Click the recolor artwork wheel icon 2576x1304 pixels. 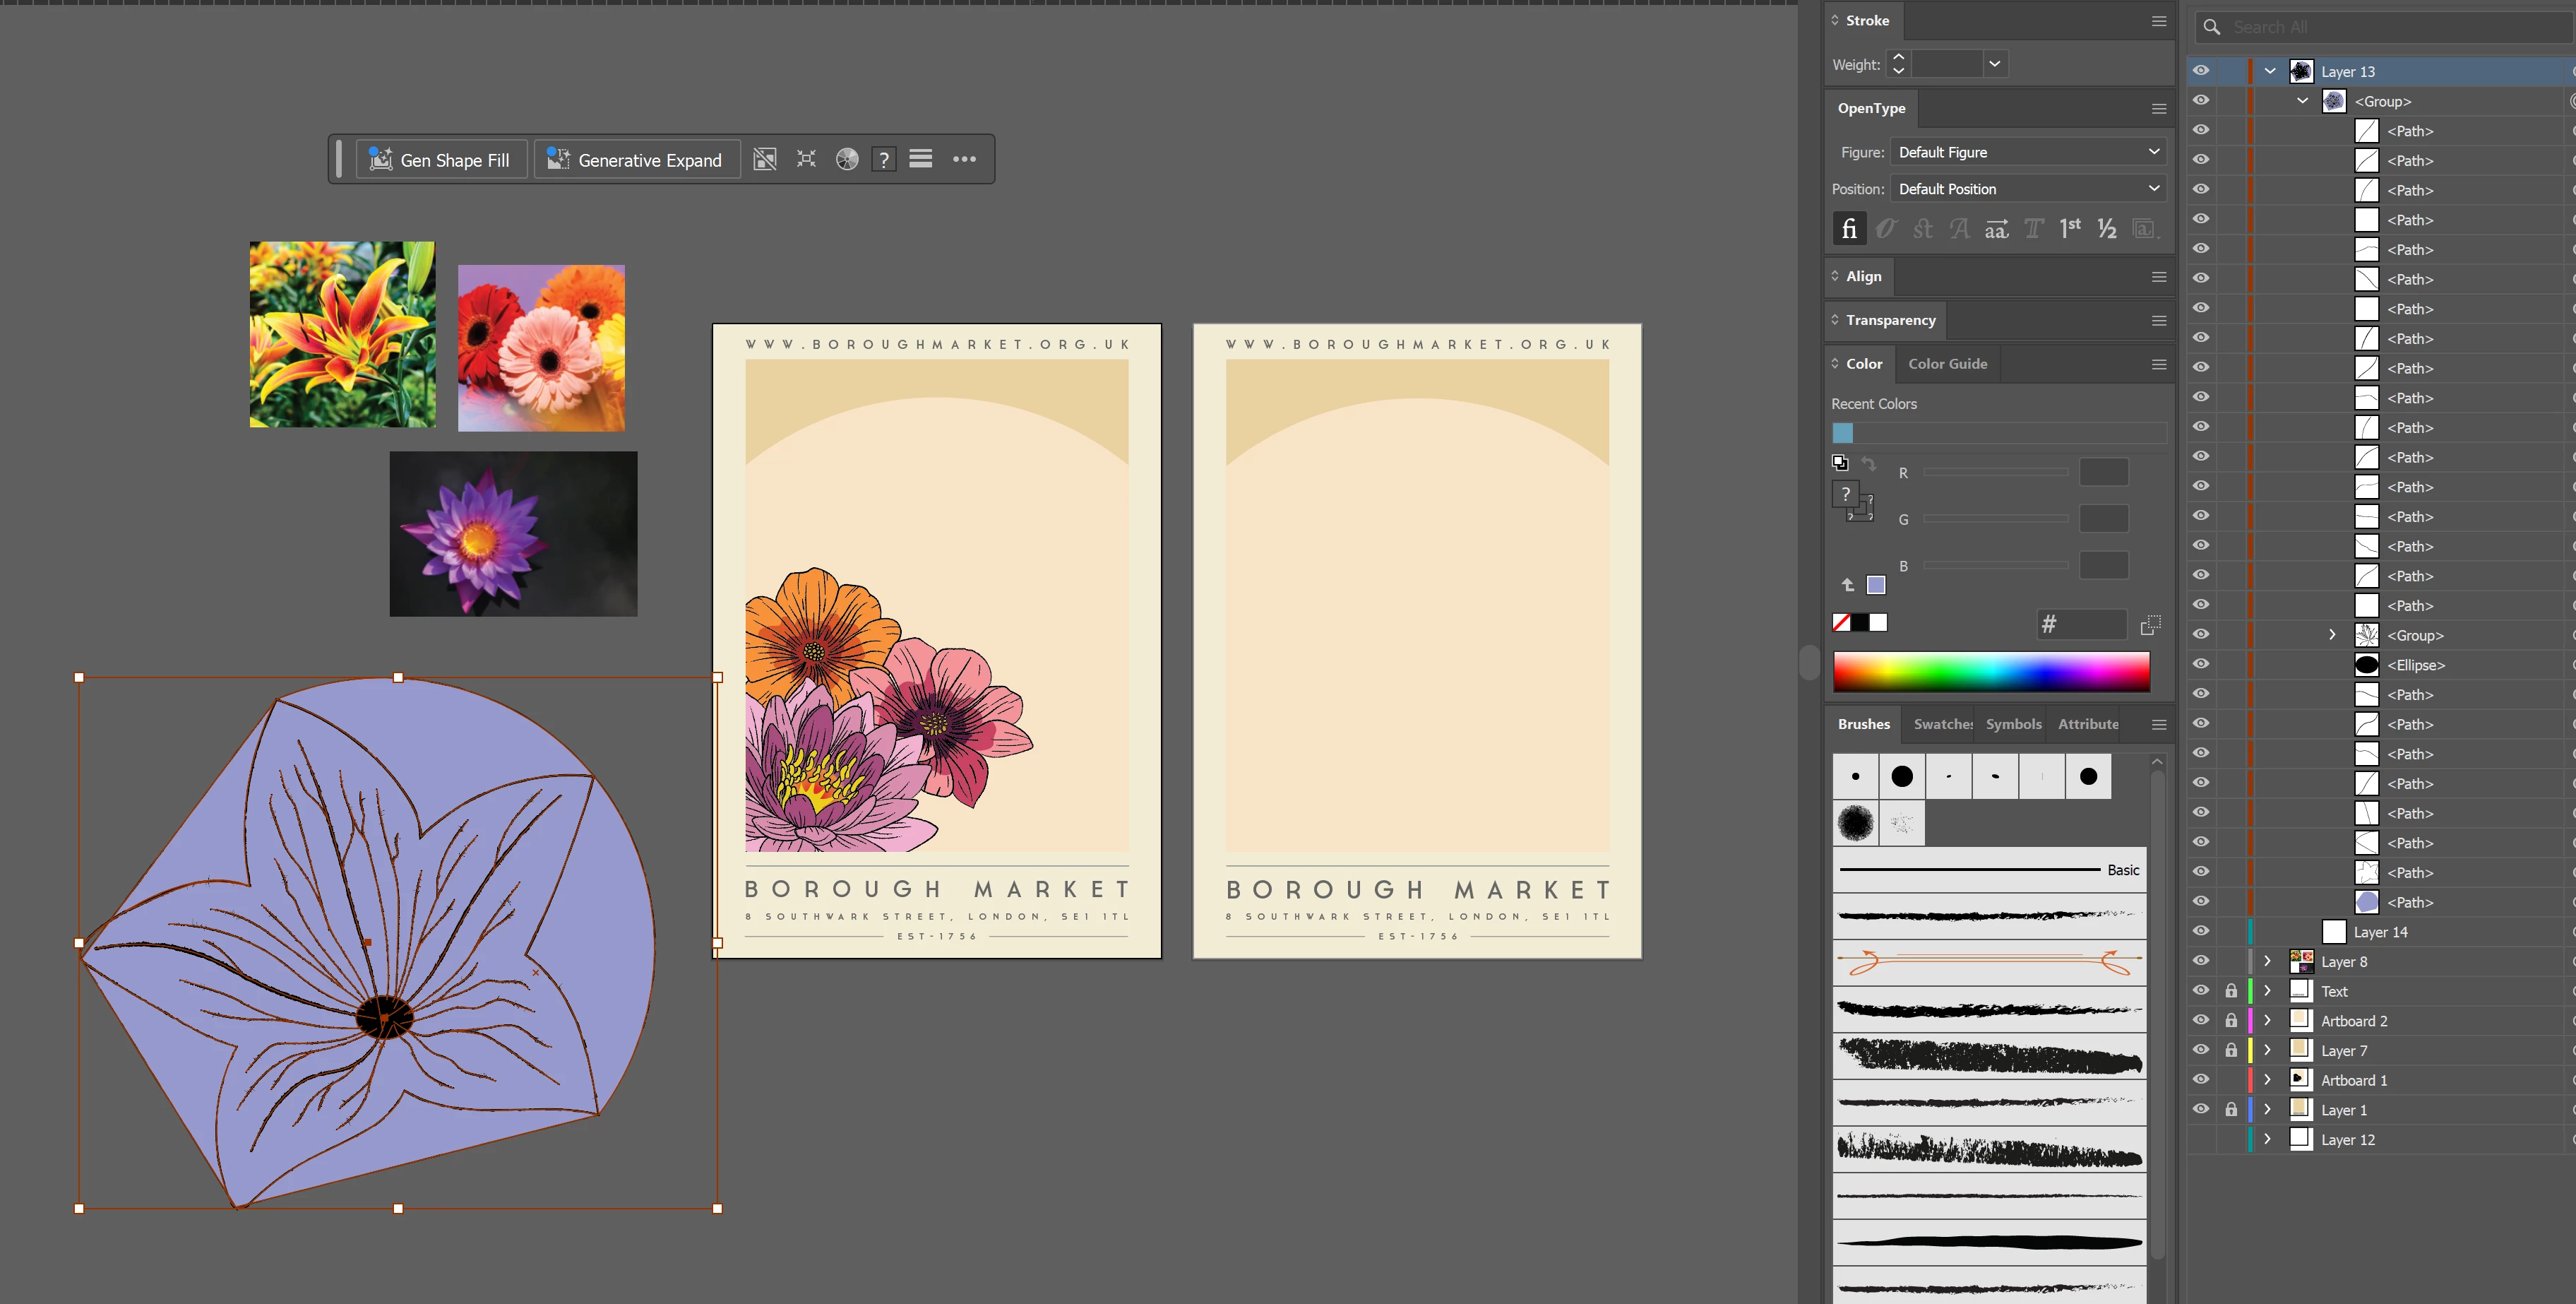tap(847, 159)
